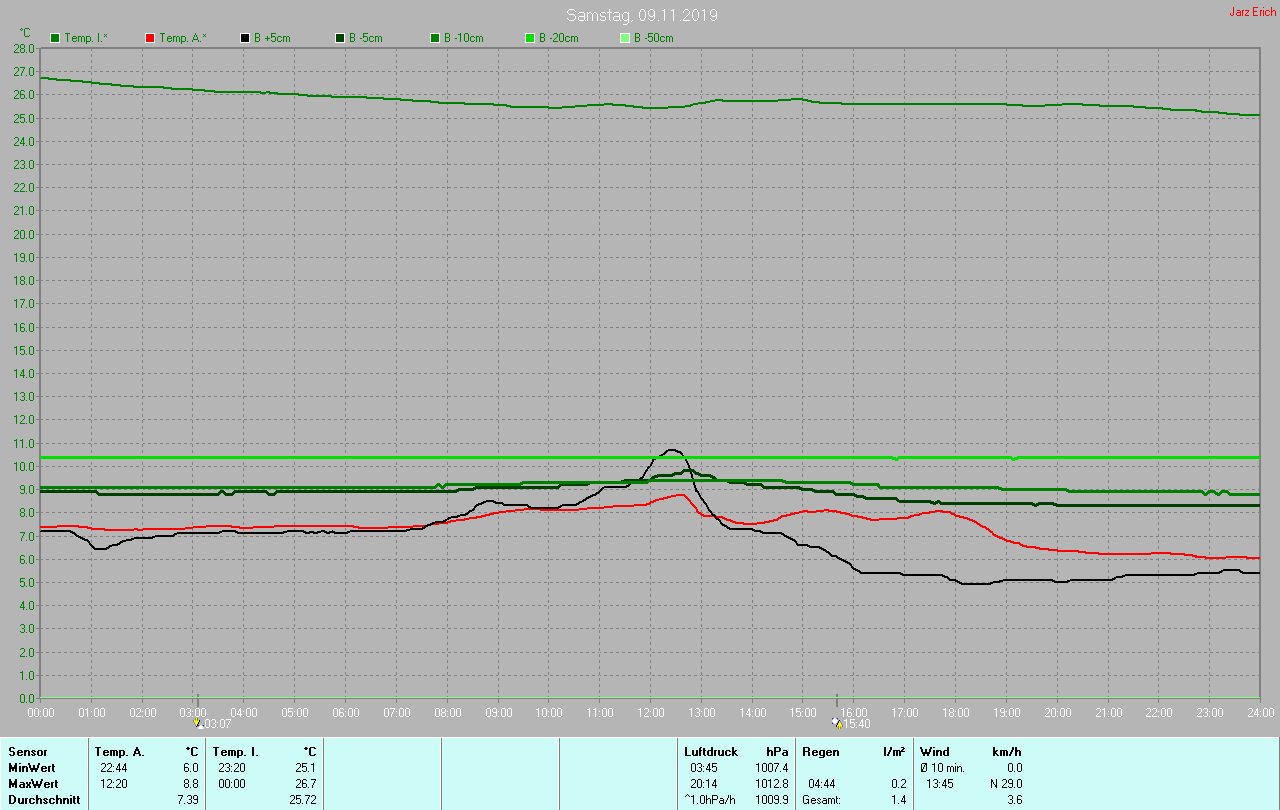Select the Wind column header
Screen dimensions: 1280x810
click(x=934, y=751)
